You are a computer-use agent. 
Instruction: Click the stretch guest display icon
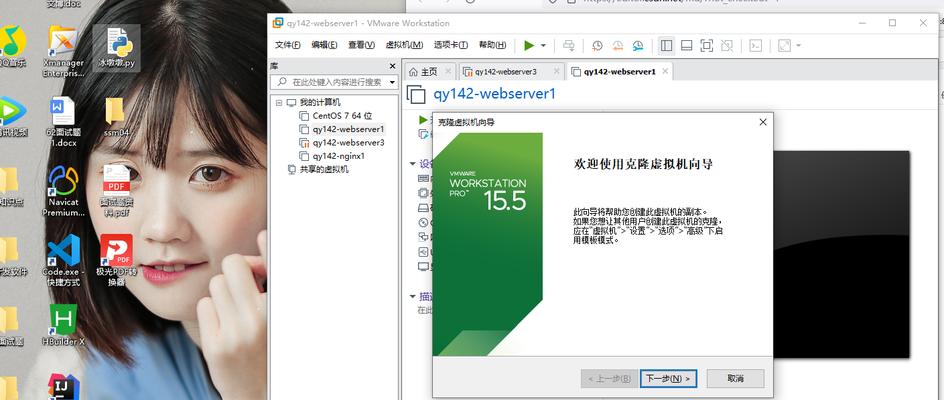coord(784,45)
